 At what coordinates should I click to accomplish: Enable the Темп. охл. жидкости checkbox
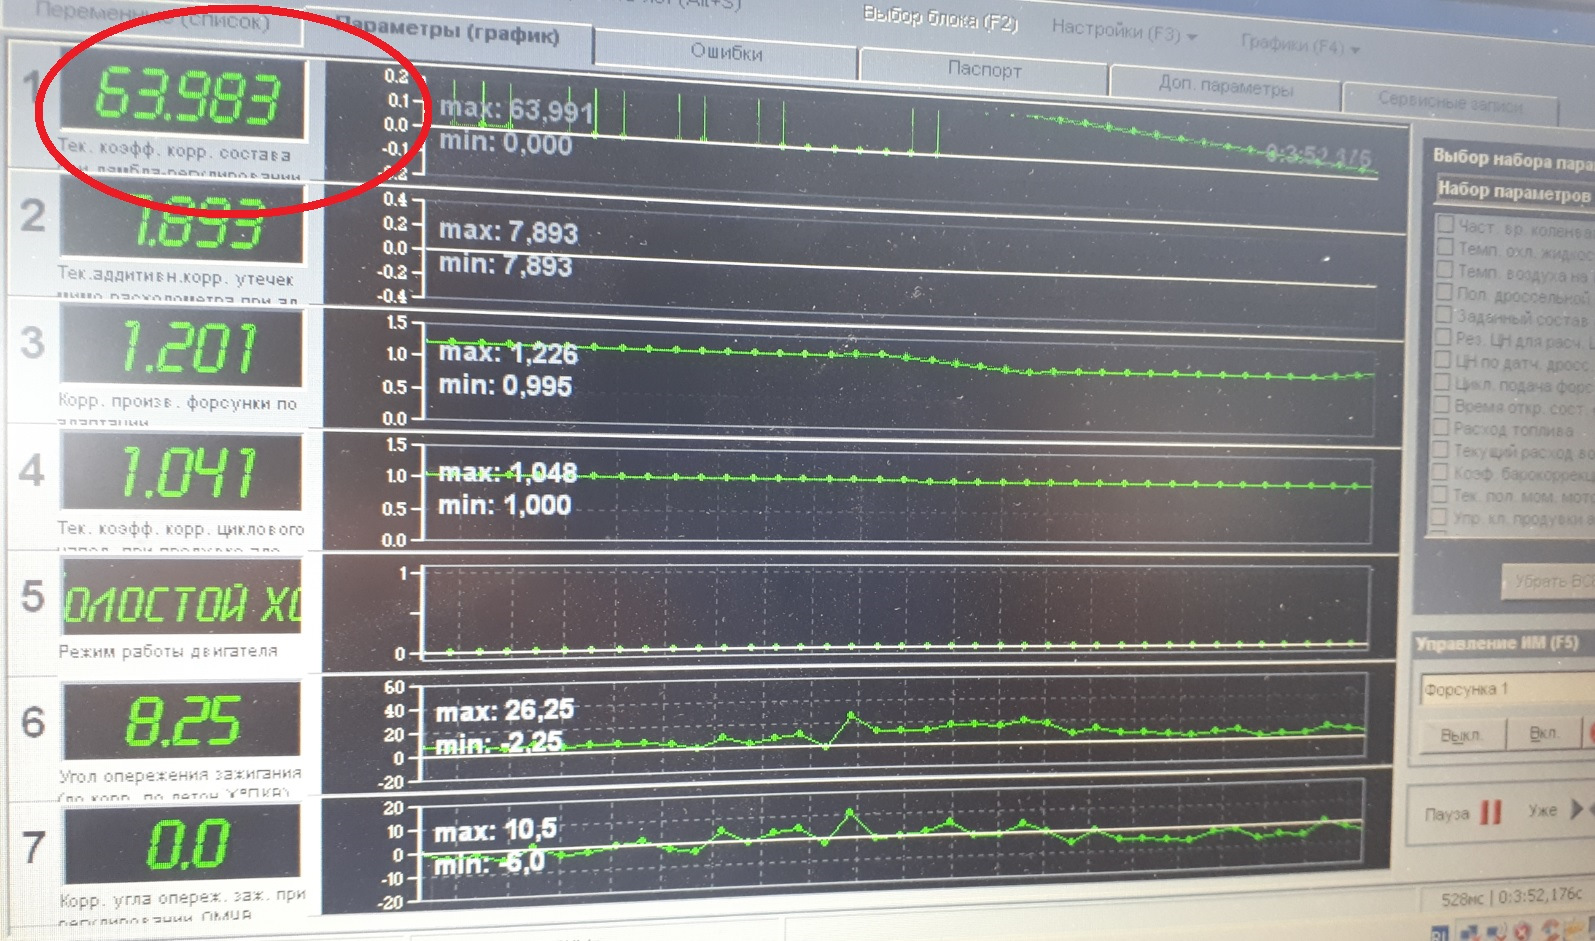pos(1444,246)
